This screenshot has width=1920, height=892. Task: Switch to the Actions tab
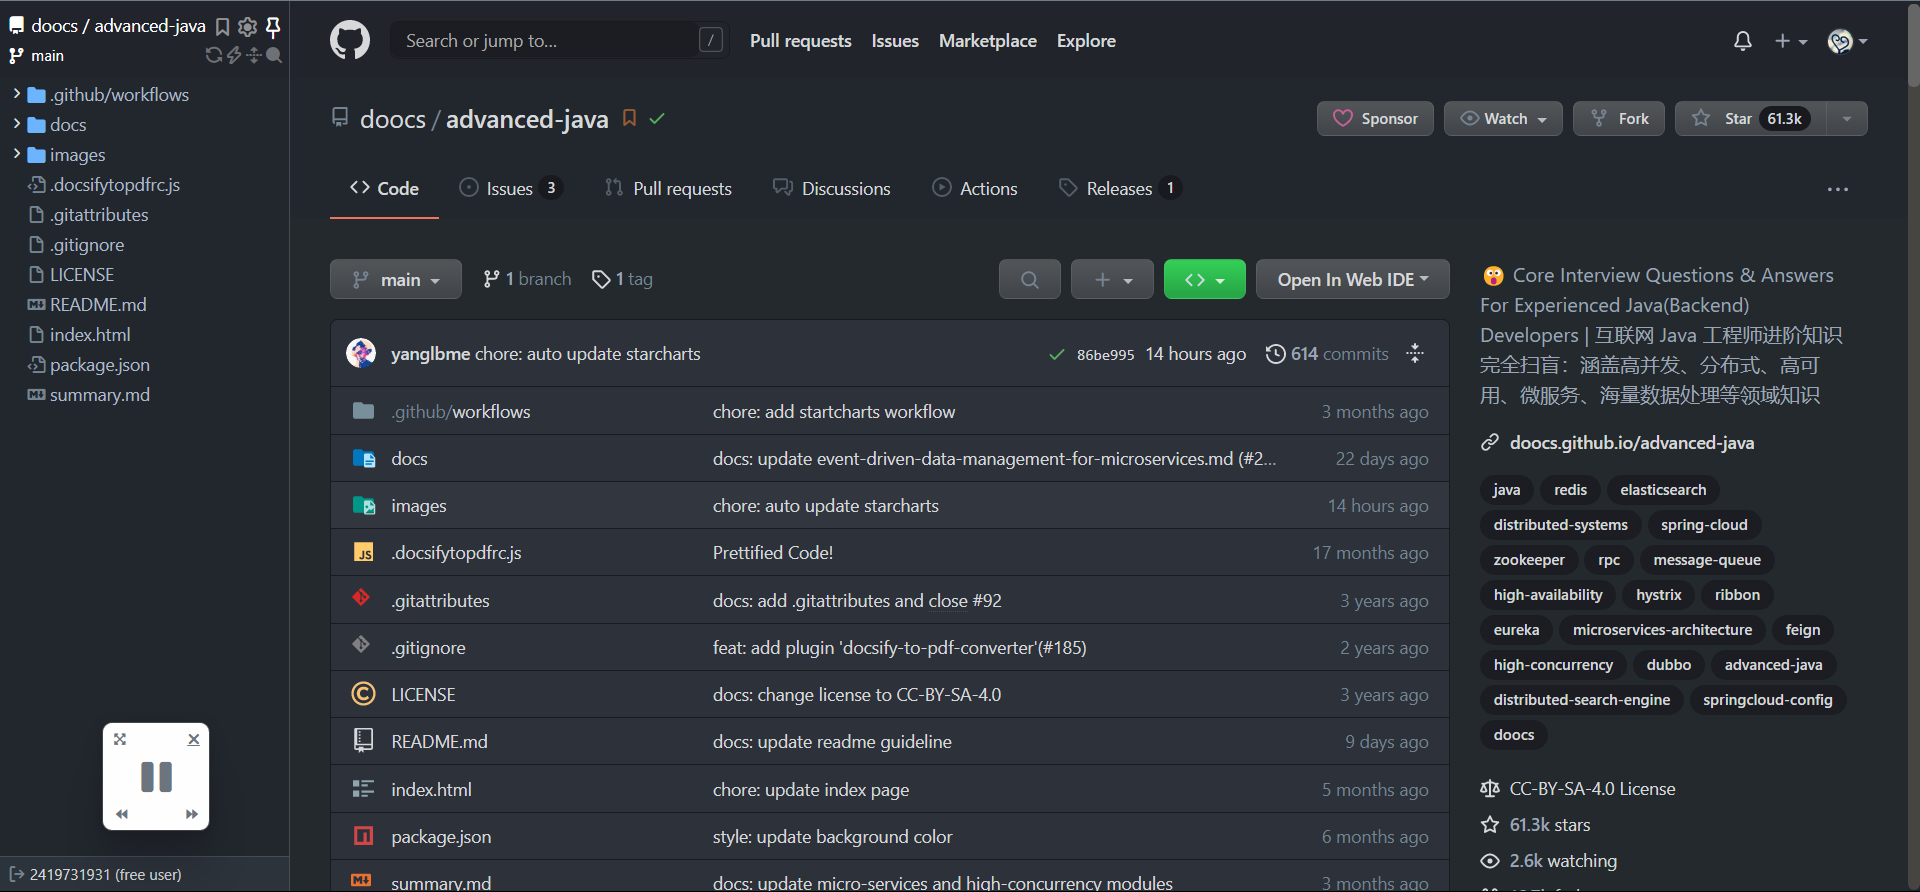[x=975, y=188]
